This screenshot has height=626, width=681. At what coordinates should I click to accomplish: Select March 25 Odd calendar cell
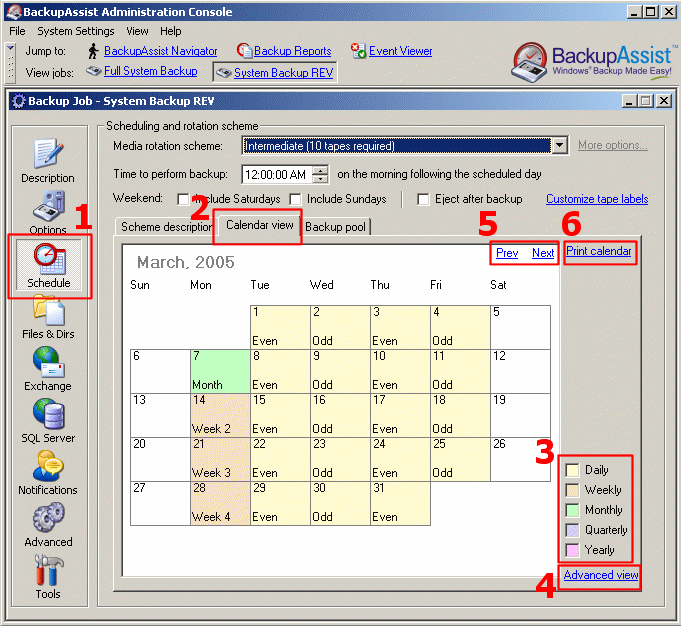(x=460, y=459)
